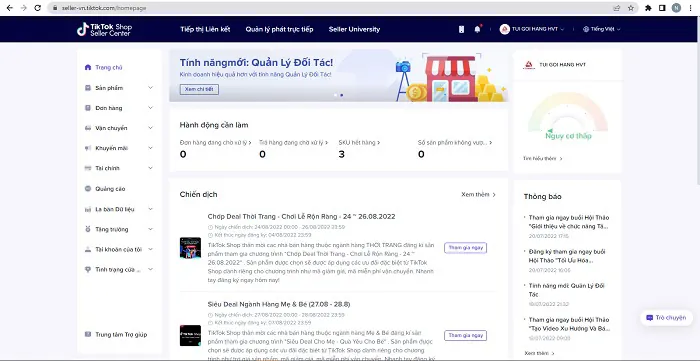Open Quản lý phát trực tiếp menu
Image resolution: width=700 pixels, height=361 pixels.
(x=279, y=29)
